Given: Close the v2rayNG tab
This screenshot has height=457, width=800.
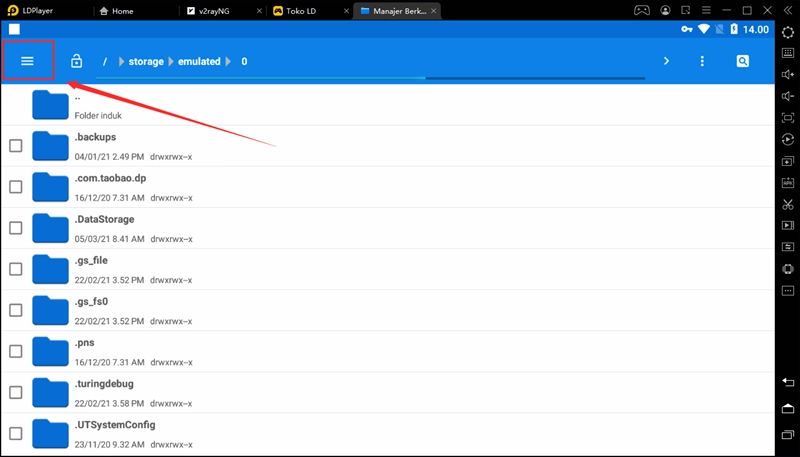Looking at the screenshot, I should [x=259, y=11].
